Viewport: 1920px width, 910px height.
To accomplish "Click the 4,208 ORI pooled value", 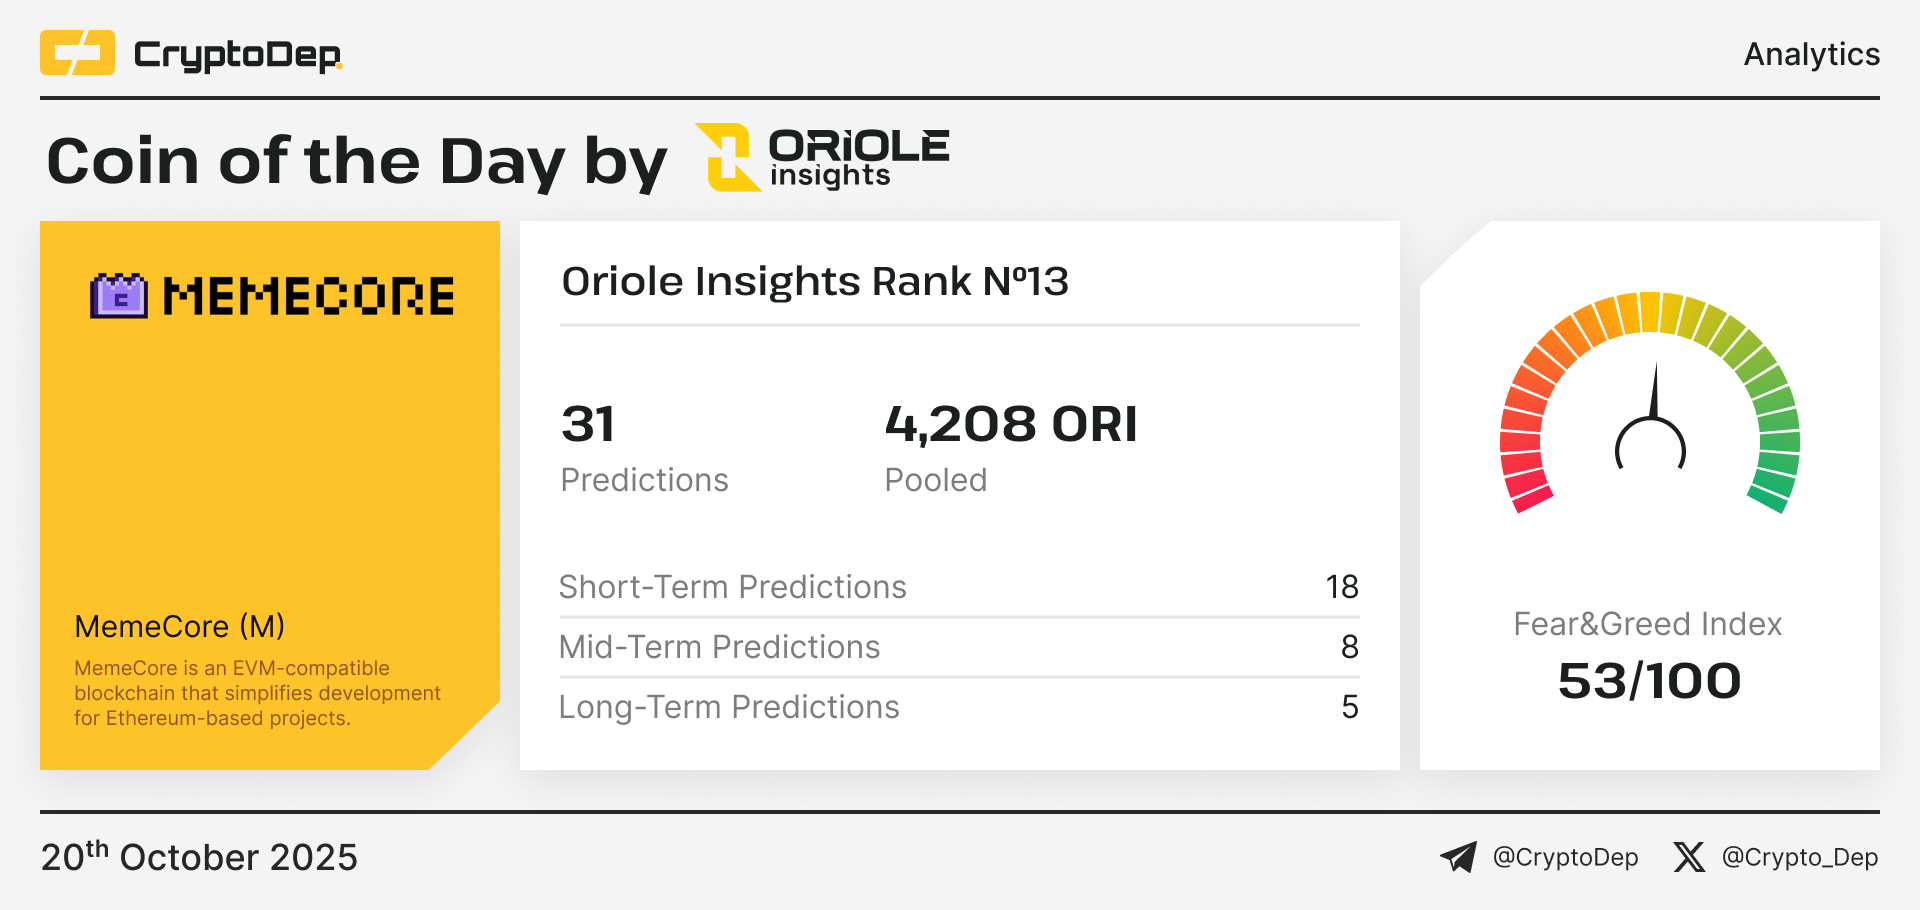I will (x=1010, y=424).
